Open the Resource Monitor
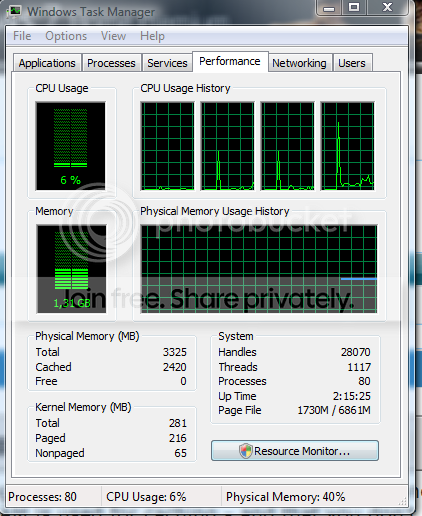Image resolution: width=422 pixels, height=516 pixels. pos(295,451)
